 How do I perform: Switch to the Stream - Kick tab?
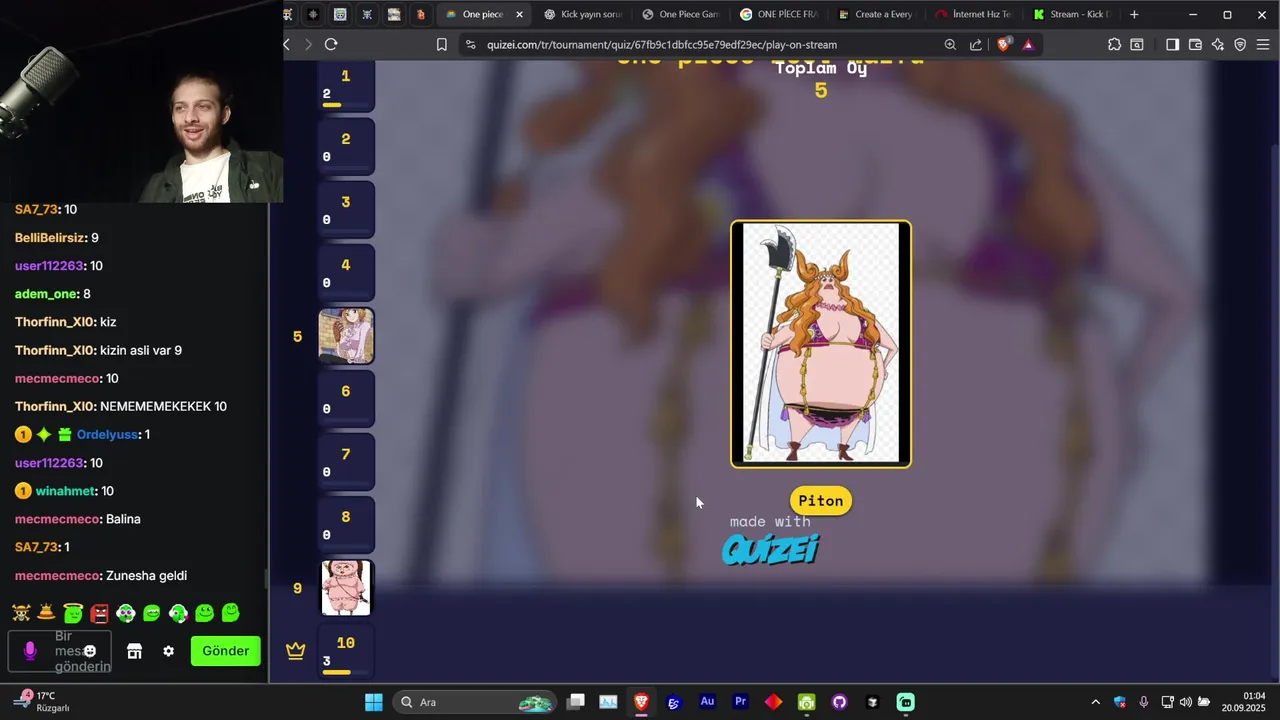click(x=1072, y=14)
